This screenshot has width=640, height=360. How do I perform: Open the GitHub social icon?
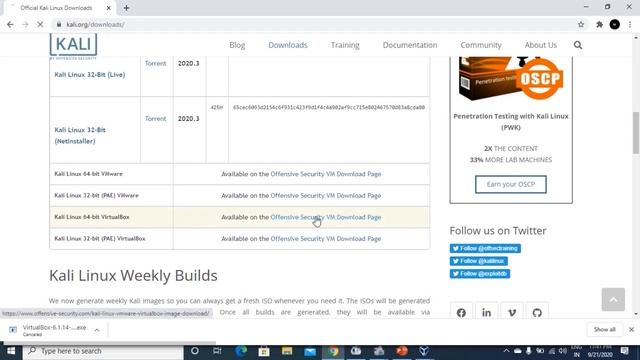(537, 313)
